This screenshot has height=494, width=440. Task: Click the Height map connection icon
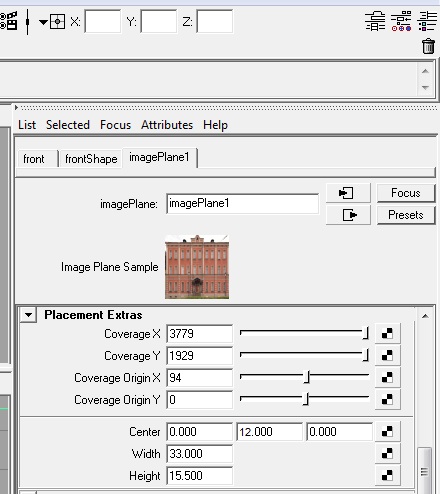click(387, 475)
